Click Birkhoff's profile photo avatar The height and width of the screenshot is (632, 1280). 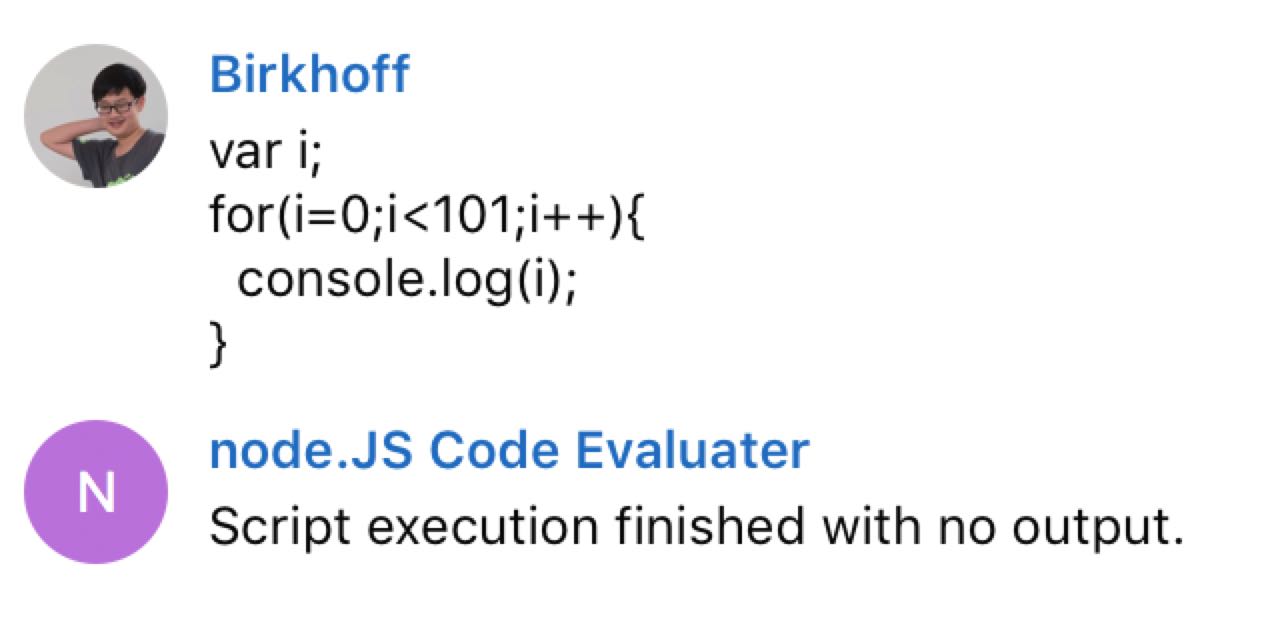coord(96,116)
